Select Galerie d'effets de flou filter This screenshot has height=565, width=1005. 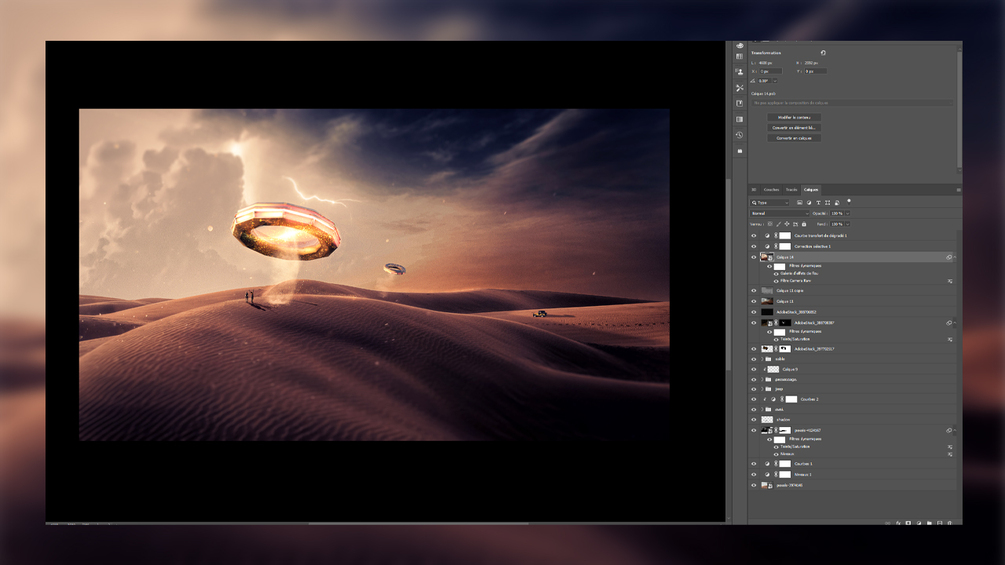(799, 274)
